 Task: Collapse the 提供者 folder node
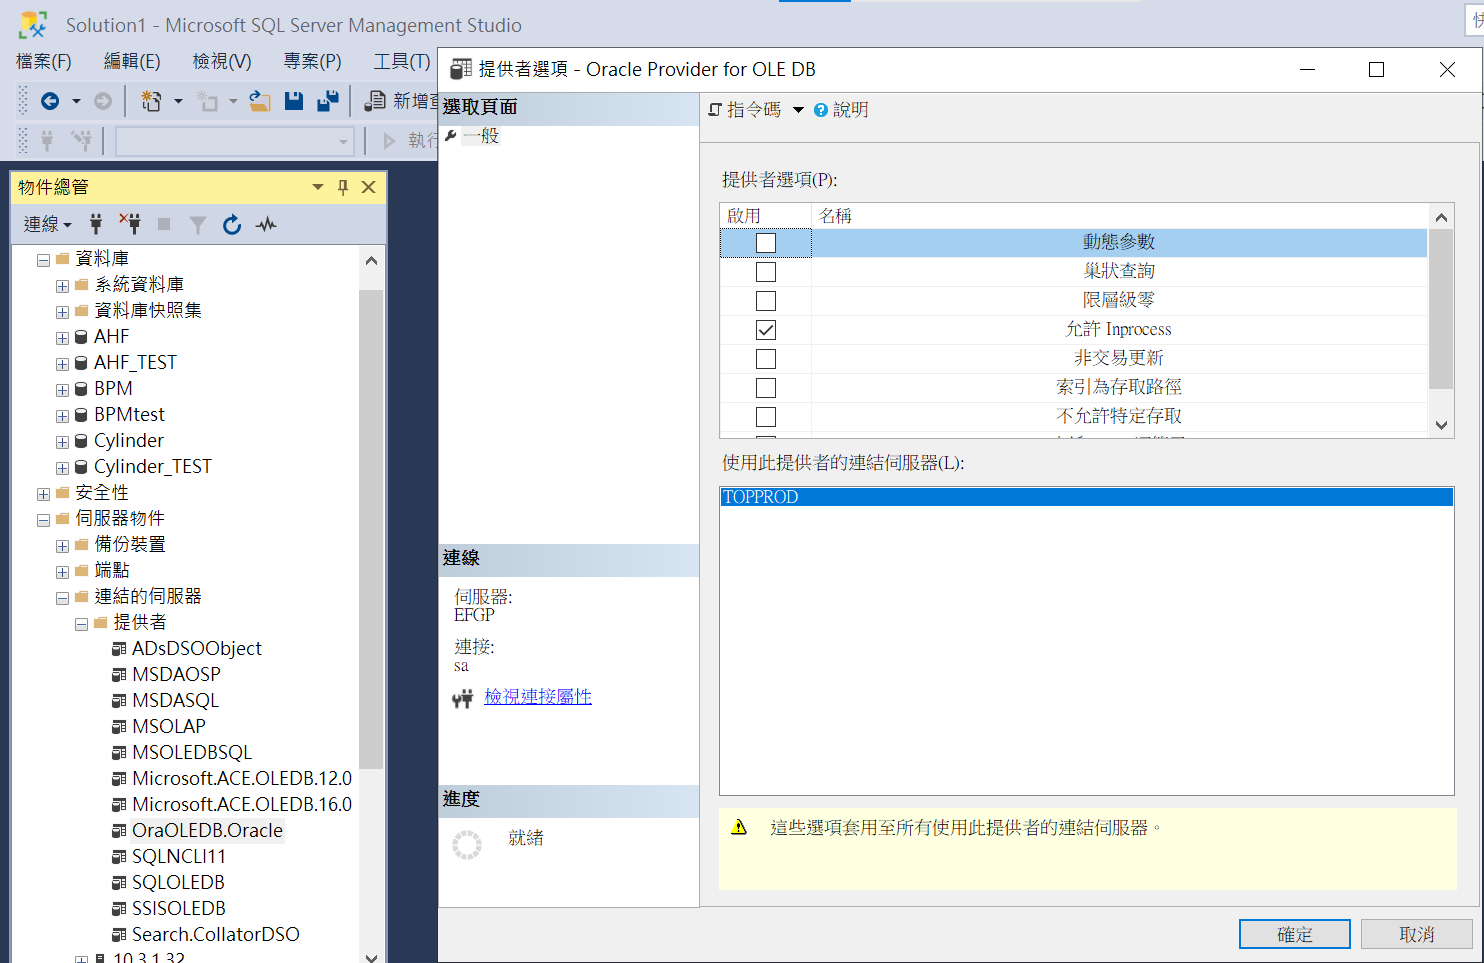[x=81, y=624]
